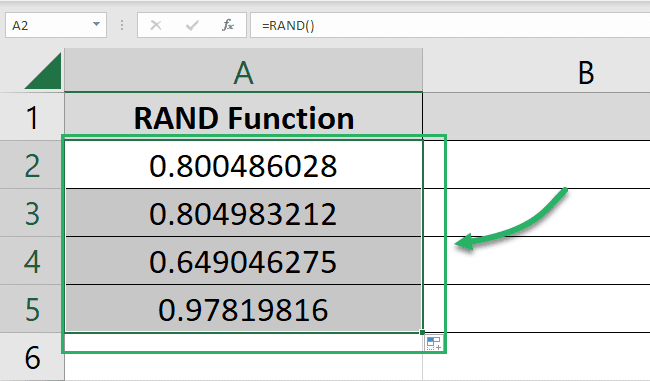Image resolution: width=650 pixels, height=381 pixels.
Task: Click the Cancel X icon in formula bar
Action: click(x=156, y=26)
